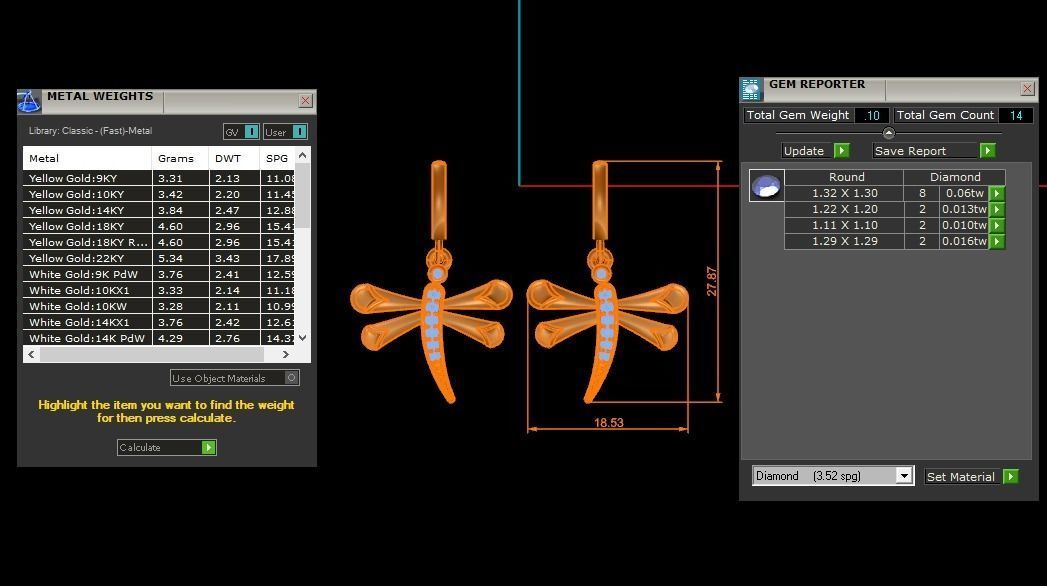Click the Round column header in Gem Reporter
Screen dimensions: 1047x586
(845, 177)
